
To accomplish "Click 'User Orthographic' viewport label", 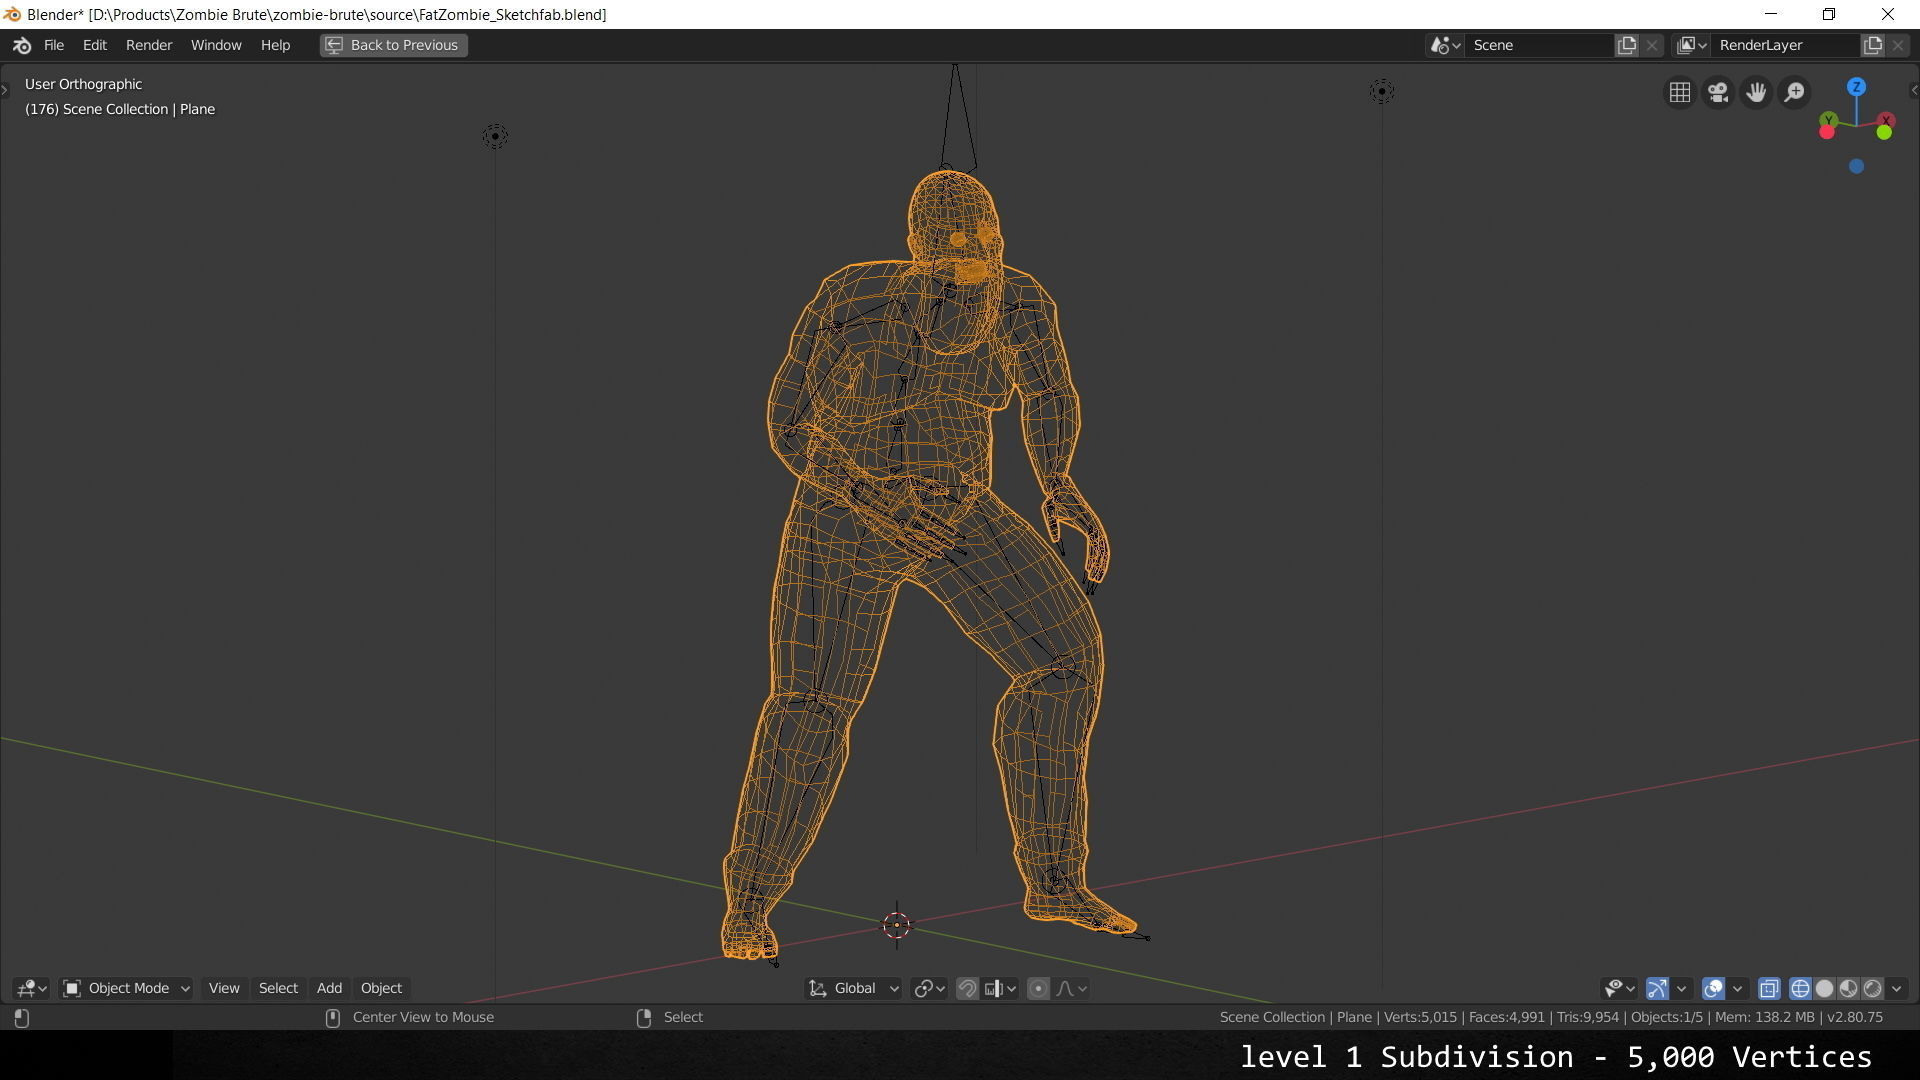I will pos(83,84).
